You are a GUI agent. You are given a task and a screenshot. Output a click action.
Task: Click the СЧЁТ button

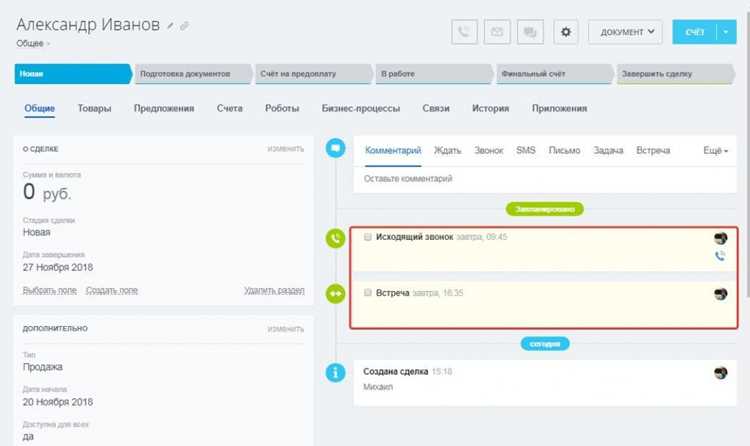pyautogui.click(x=695, y=32)
